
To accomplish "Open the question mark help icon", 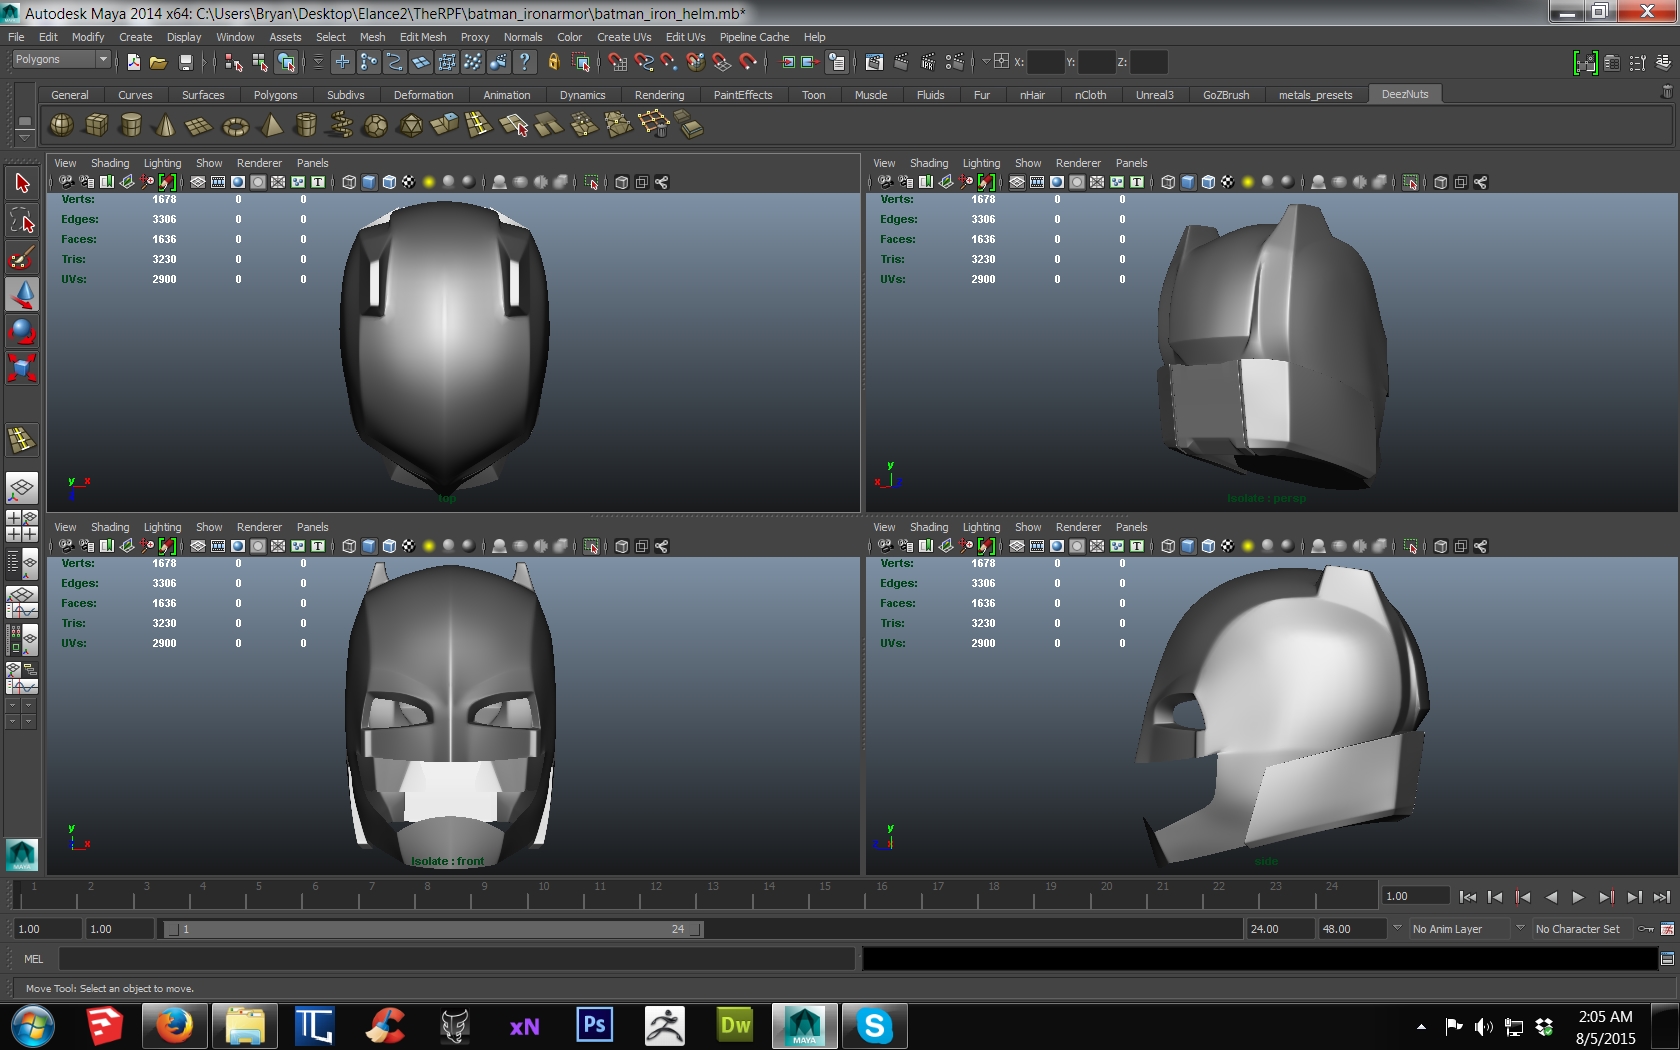I will [524, 62].
